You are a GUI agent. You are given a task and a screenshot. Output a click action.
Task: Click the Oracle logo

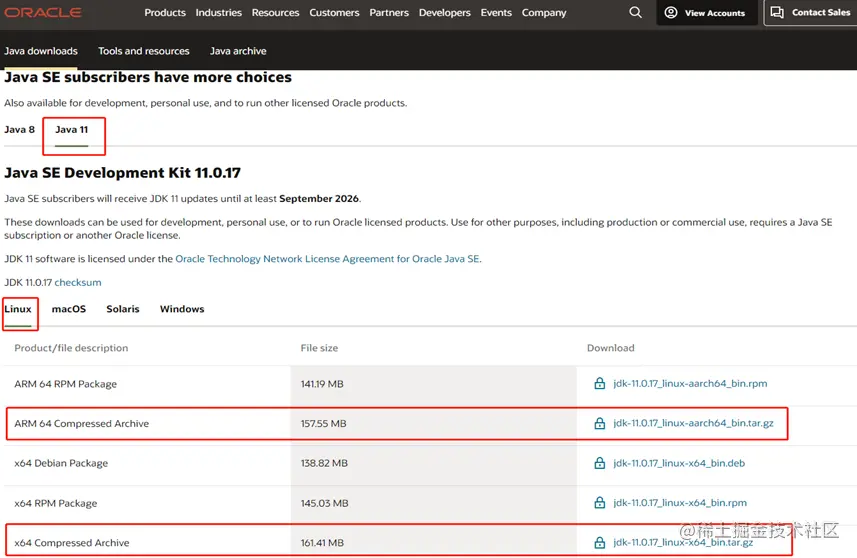coord(41,13)
